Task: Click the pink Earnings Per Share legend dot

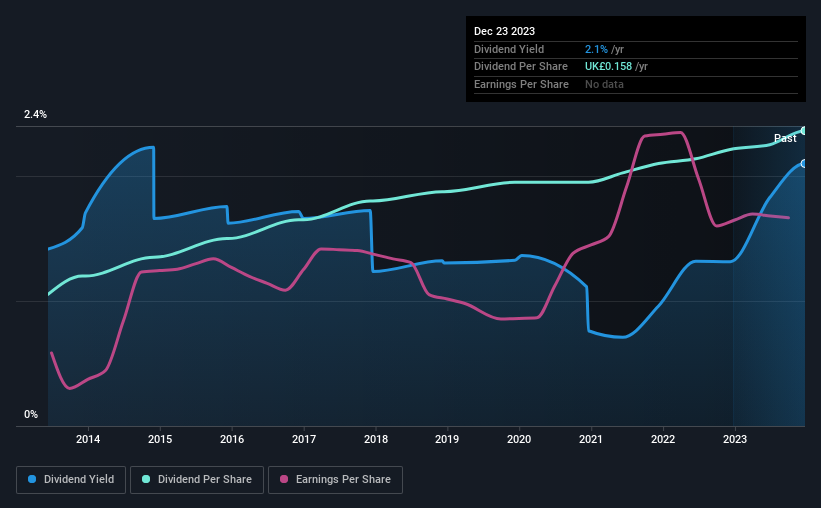Action: click(x=284, y=479)
